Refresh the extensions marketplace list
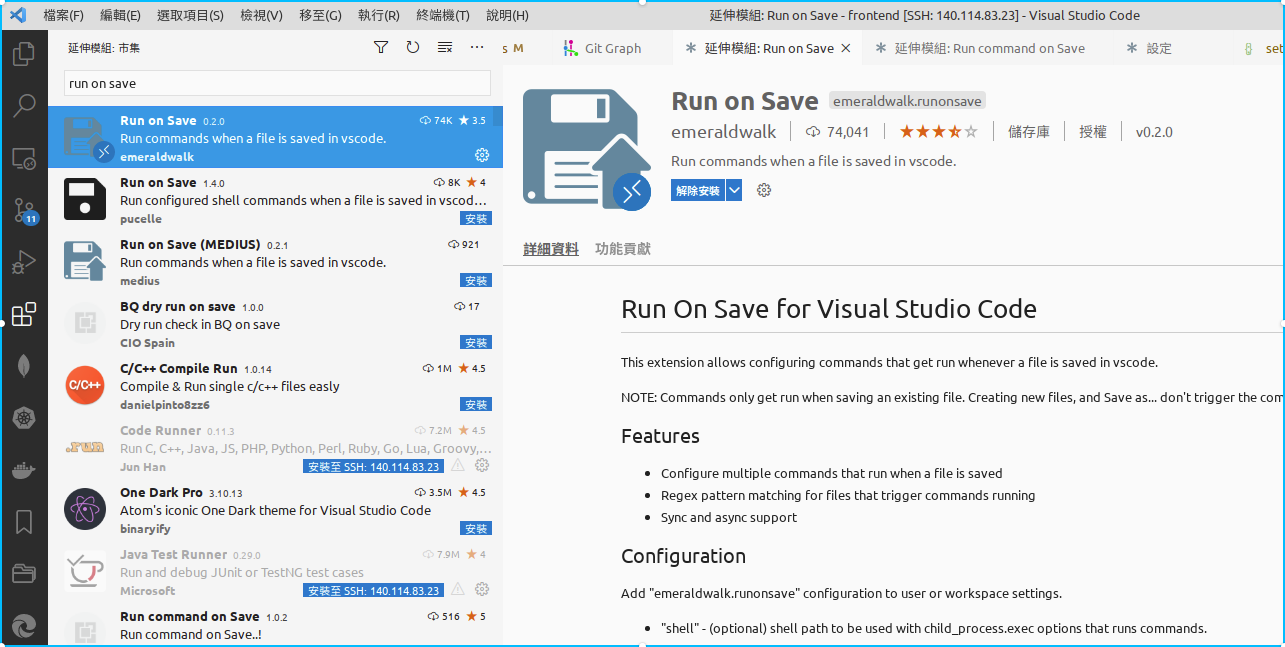 413,48
